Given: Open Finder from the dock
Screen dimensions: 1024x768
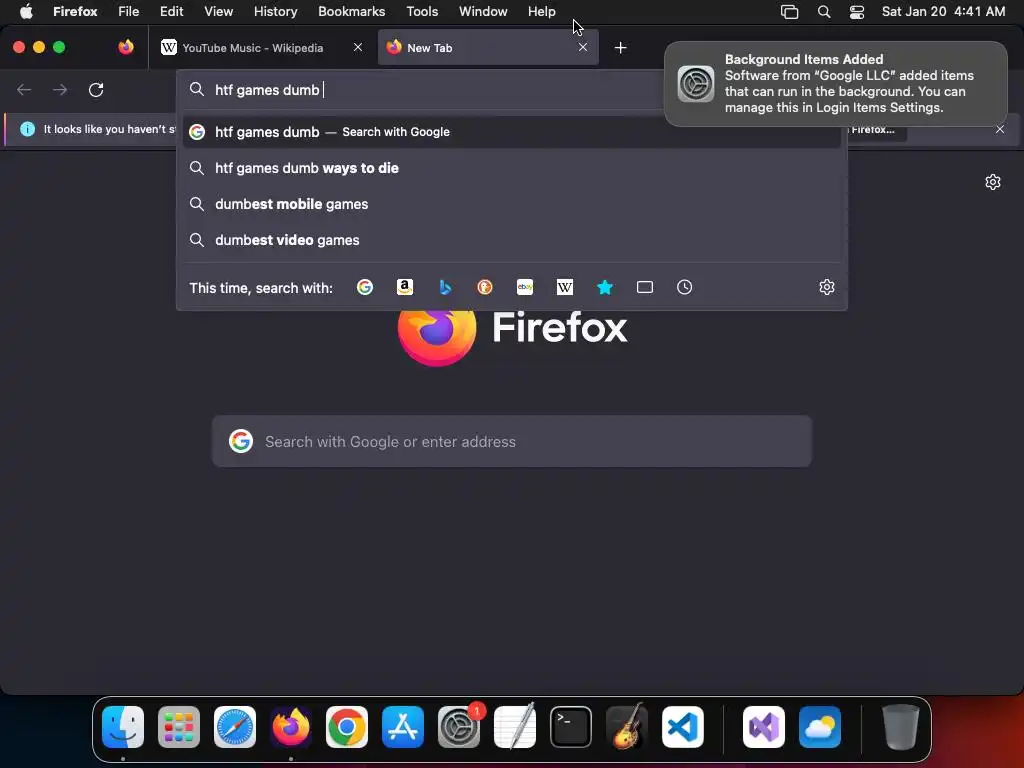Looking at the screenshot, I should coord(123,727).
